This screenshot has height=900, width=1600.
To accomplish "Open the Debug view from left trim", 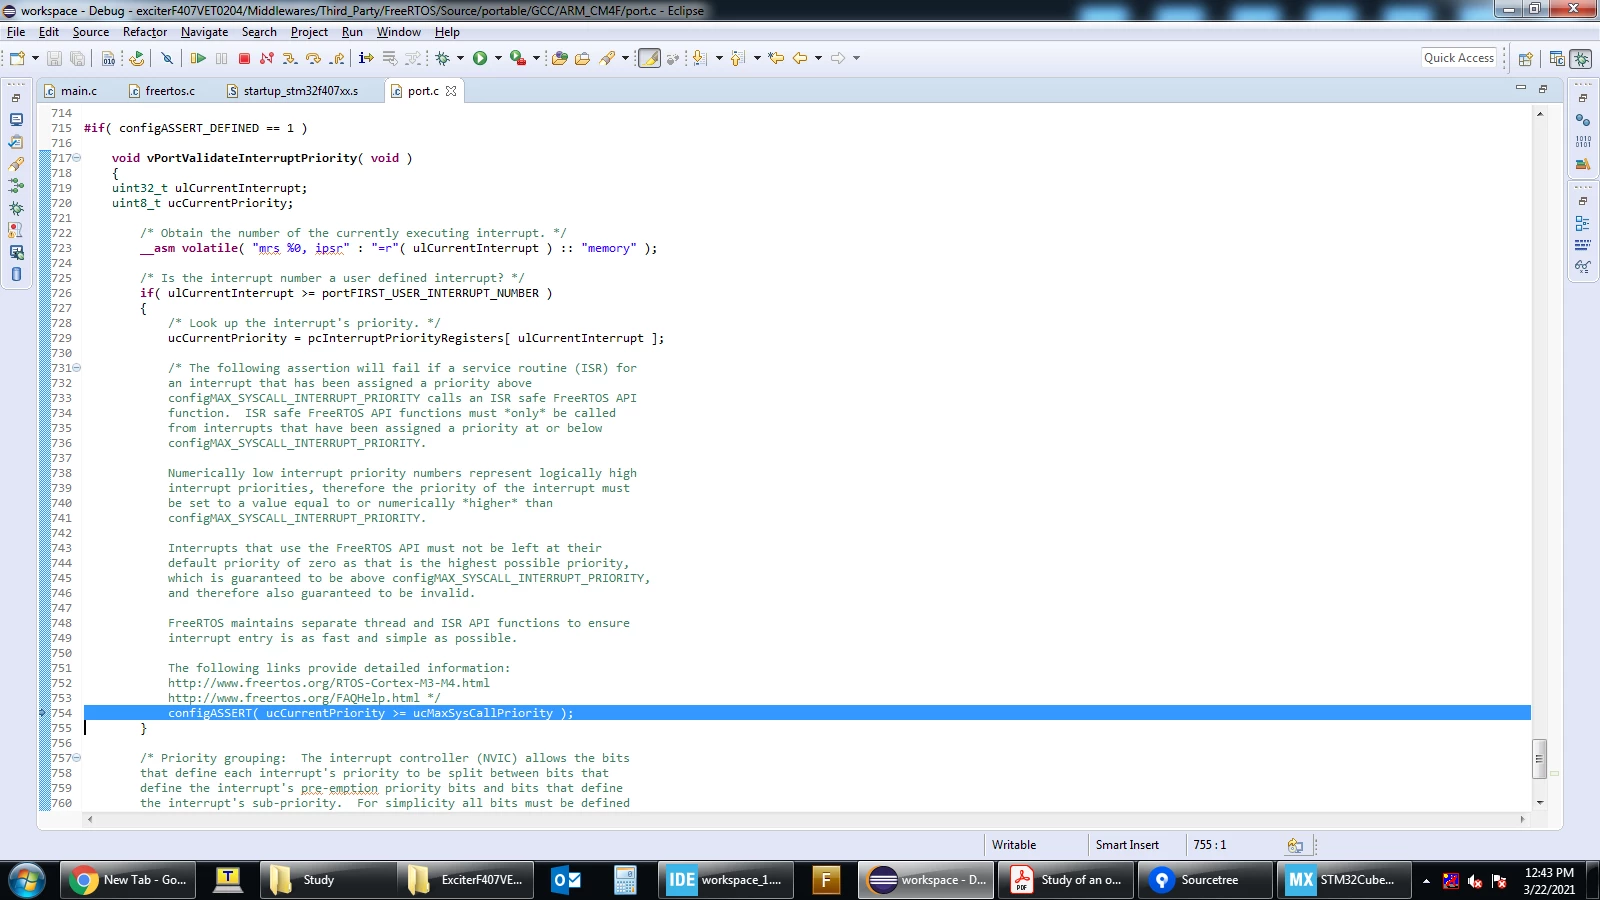I will coord(16,208).
